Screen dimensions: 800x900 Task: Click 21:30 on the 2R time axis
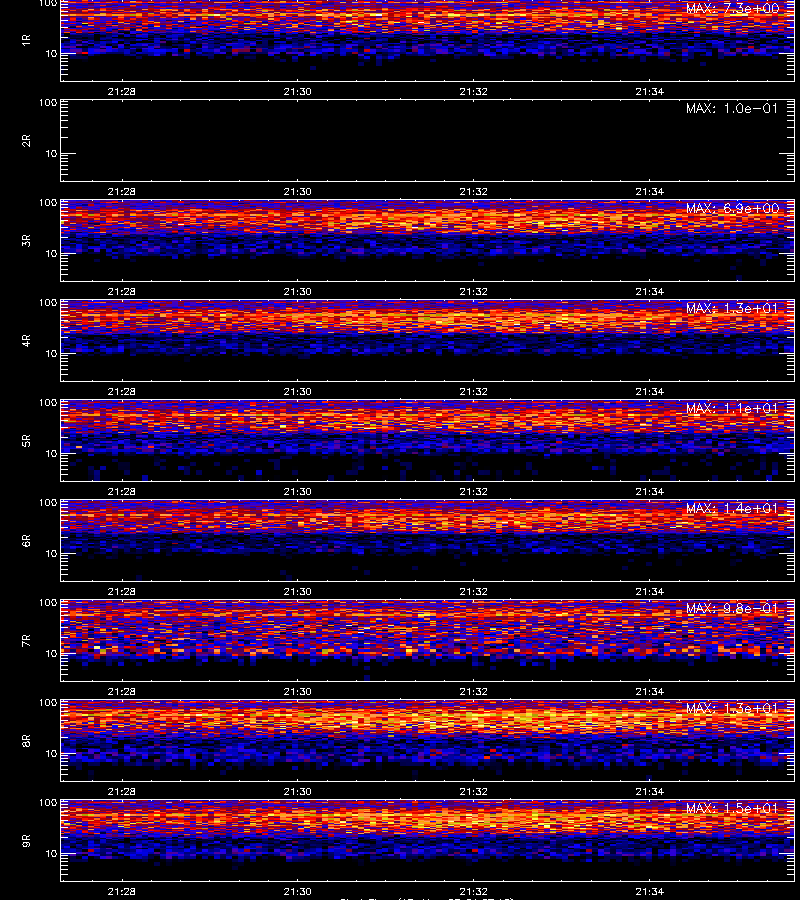tap(297, 192)
